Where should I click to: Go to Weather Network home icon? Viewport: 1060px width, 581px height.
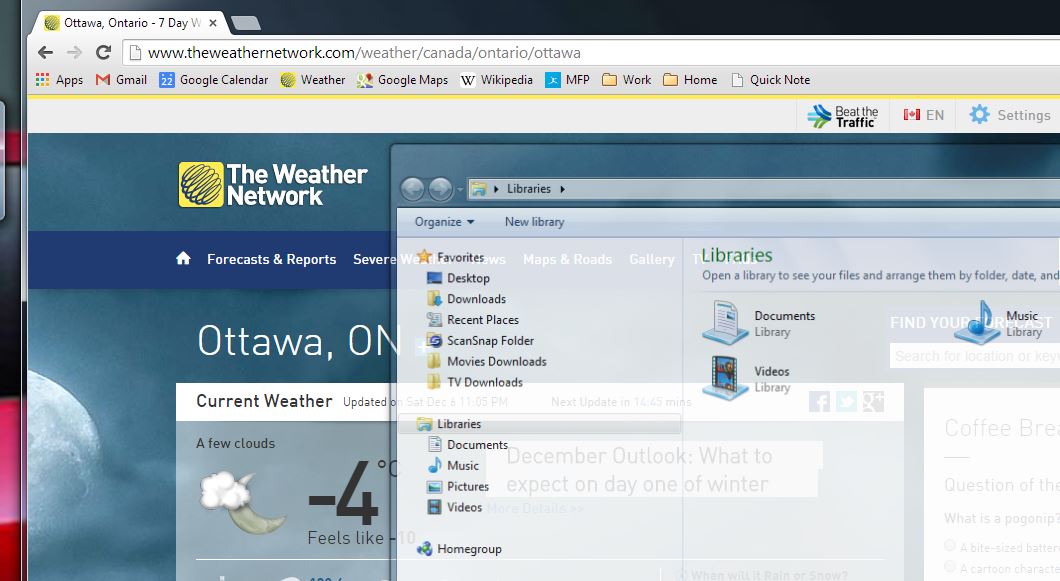click(183, 259)
